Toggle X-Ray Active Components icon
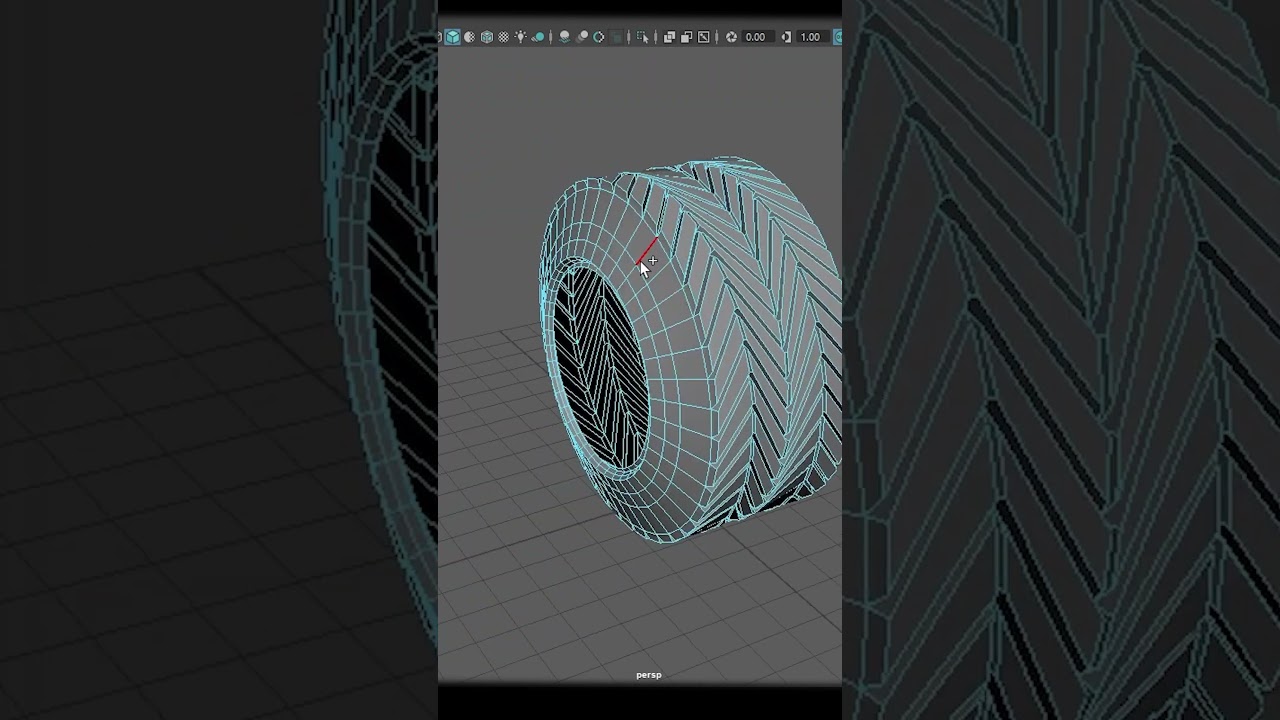1280x720 pixels. (x=686, y=37)
